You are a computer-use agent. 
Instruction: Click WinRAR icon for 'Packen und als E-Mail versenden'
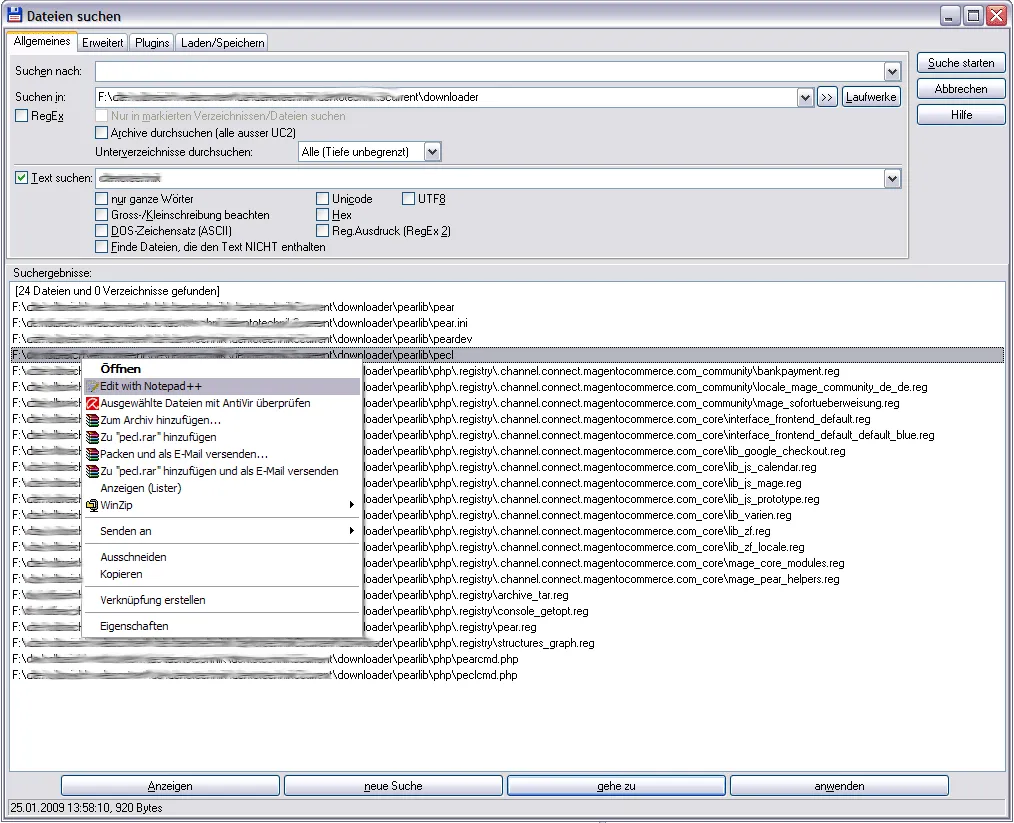[92, 454]
